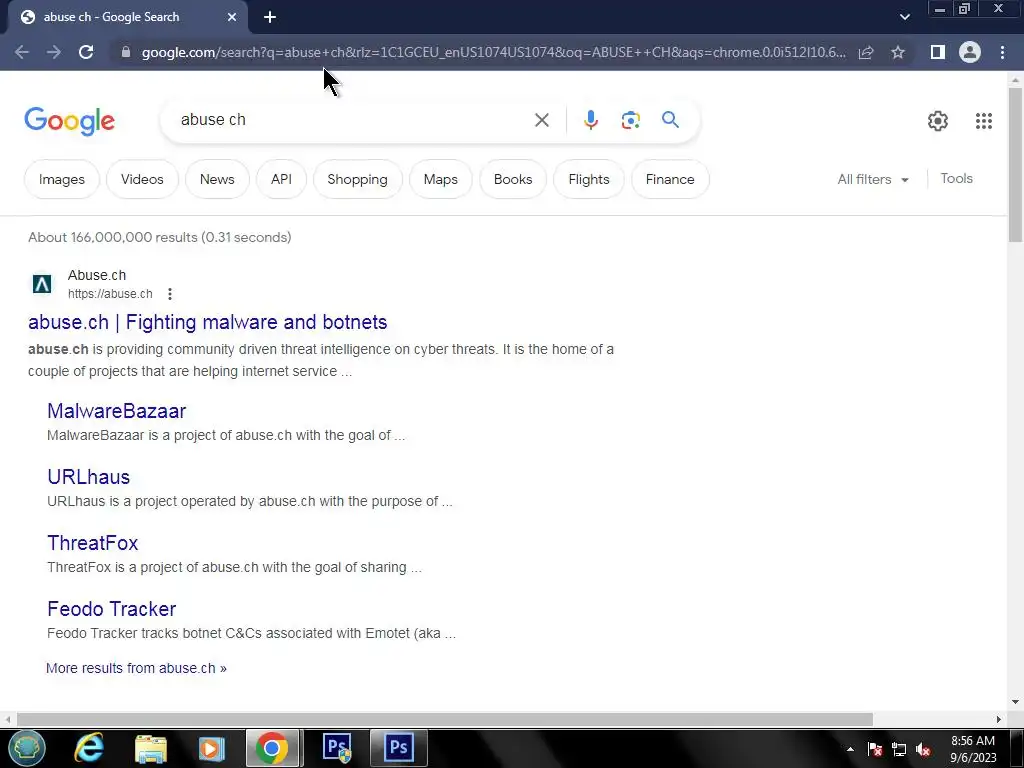
Task: Open abuse.ch Fighting malware and botnets result
Action: click(x=208, y=322)
